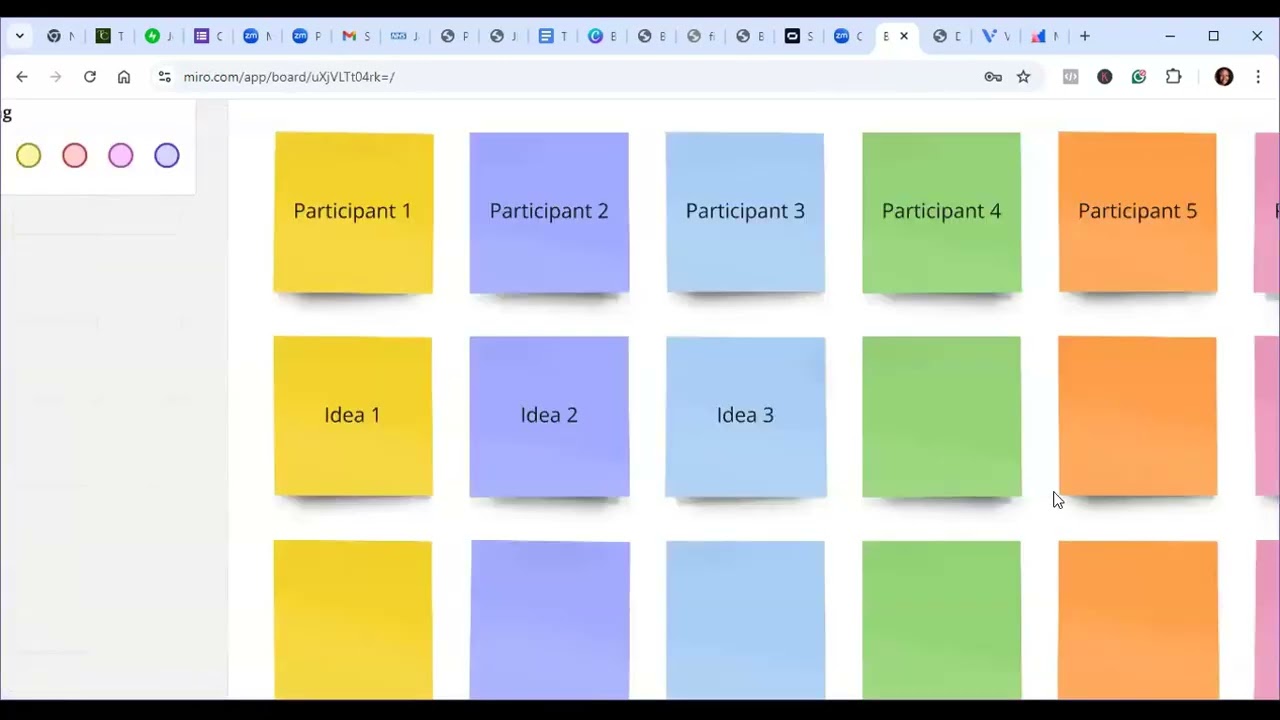Viewport: 1280px width, 720px height.
Task: Switch to the blue-and-red chart-icon tab
Action: (x=1044, y=36)
